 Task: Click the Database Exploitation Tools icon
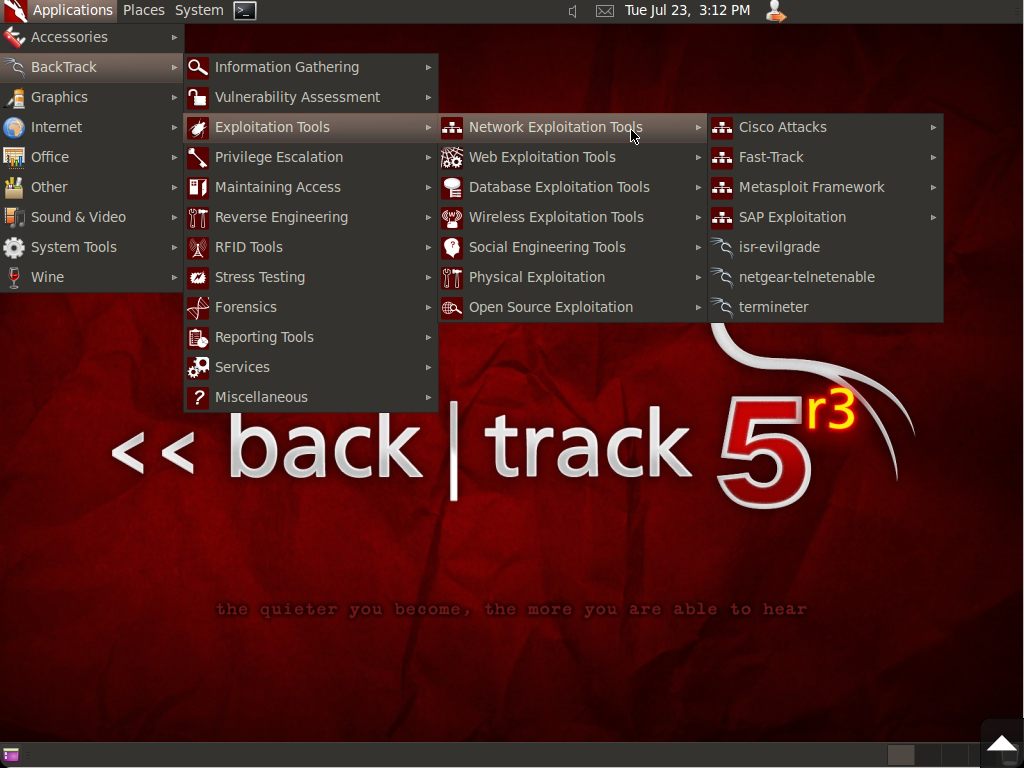[x=452, y=187]
